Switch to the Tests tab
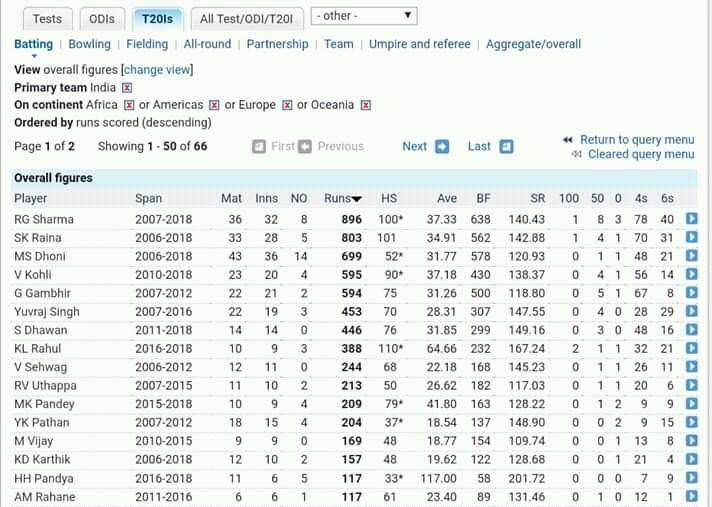Viewport: 712px width, 507px height. (x=47, y=19)
